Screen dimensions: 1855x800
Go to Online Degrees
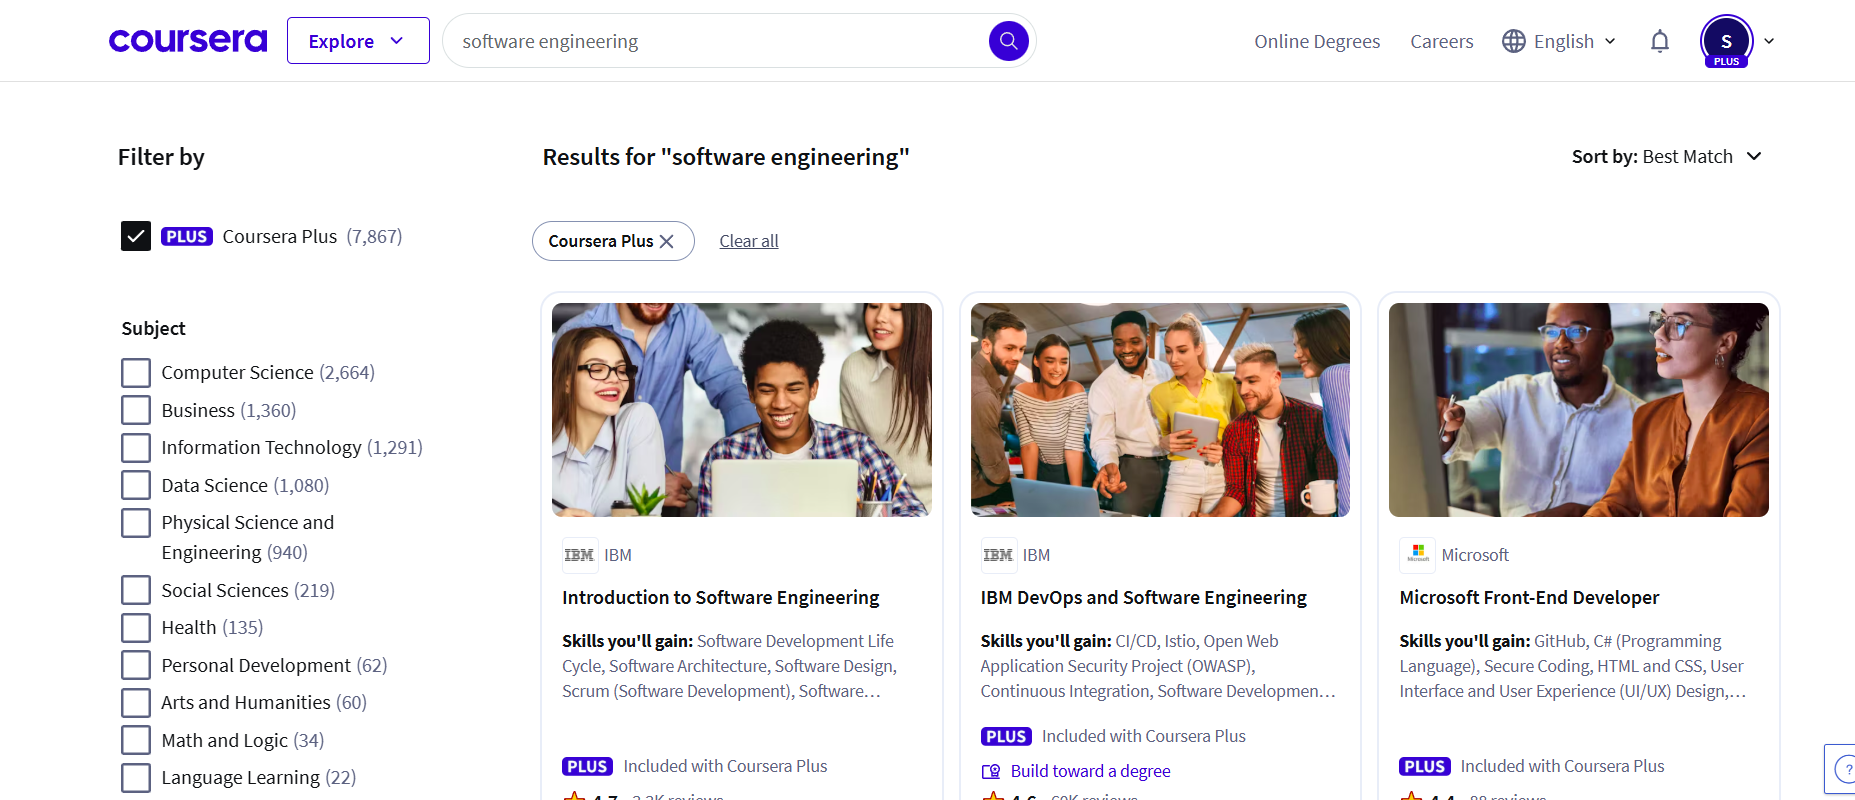pyautogui.click(x=1316, y=41)
